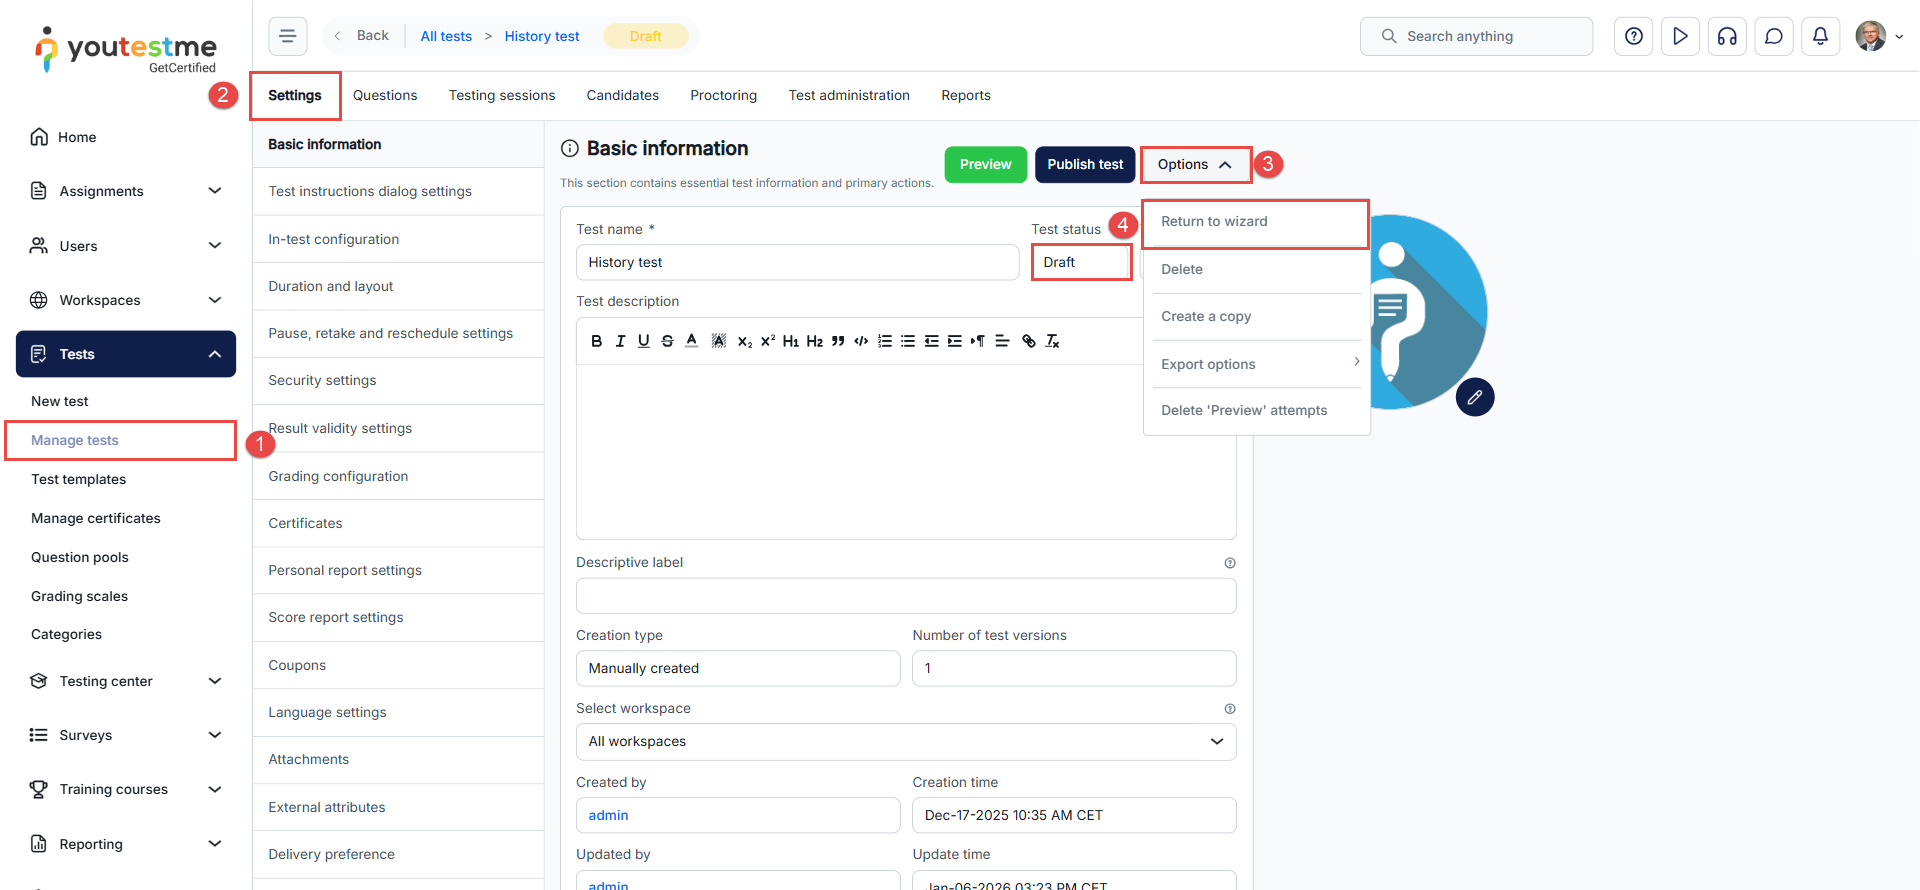Insert a link in description editor
Image resolution: width=1920 pixels, height=890 pixels.
tap(1028, 341)
